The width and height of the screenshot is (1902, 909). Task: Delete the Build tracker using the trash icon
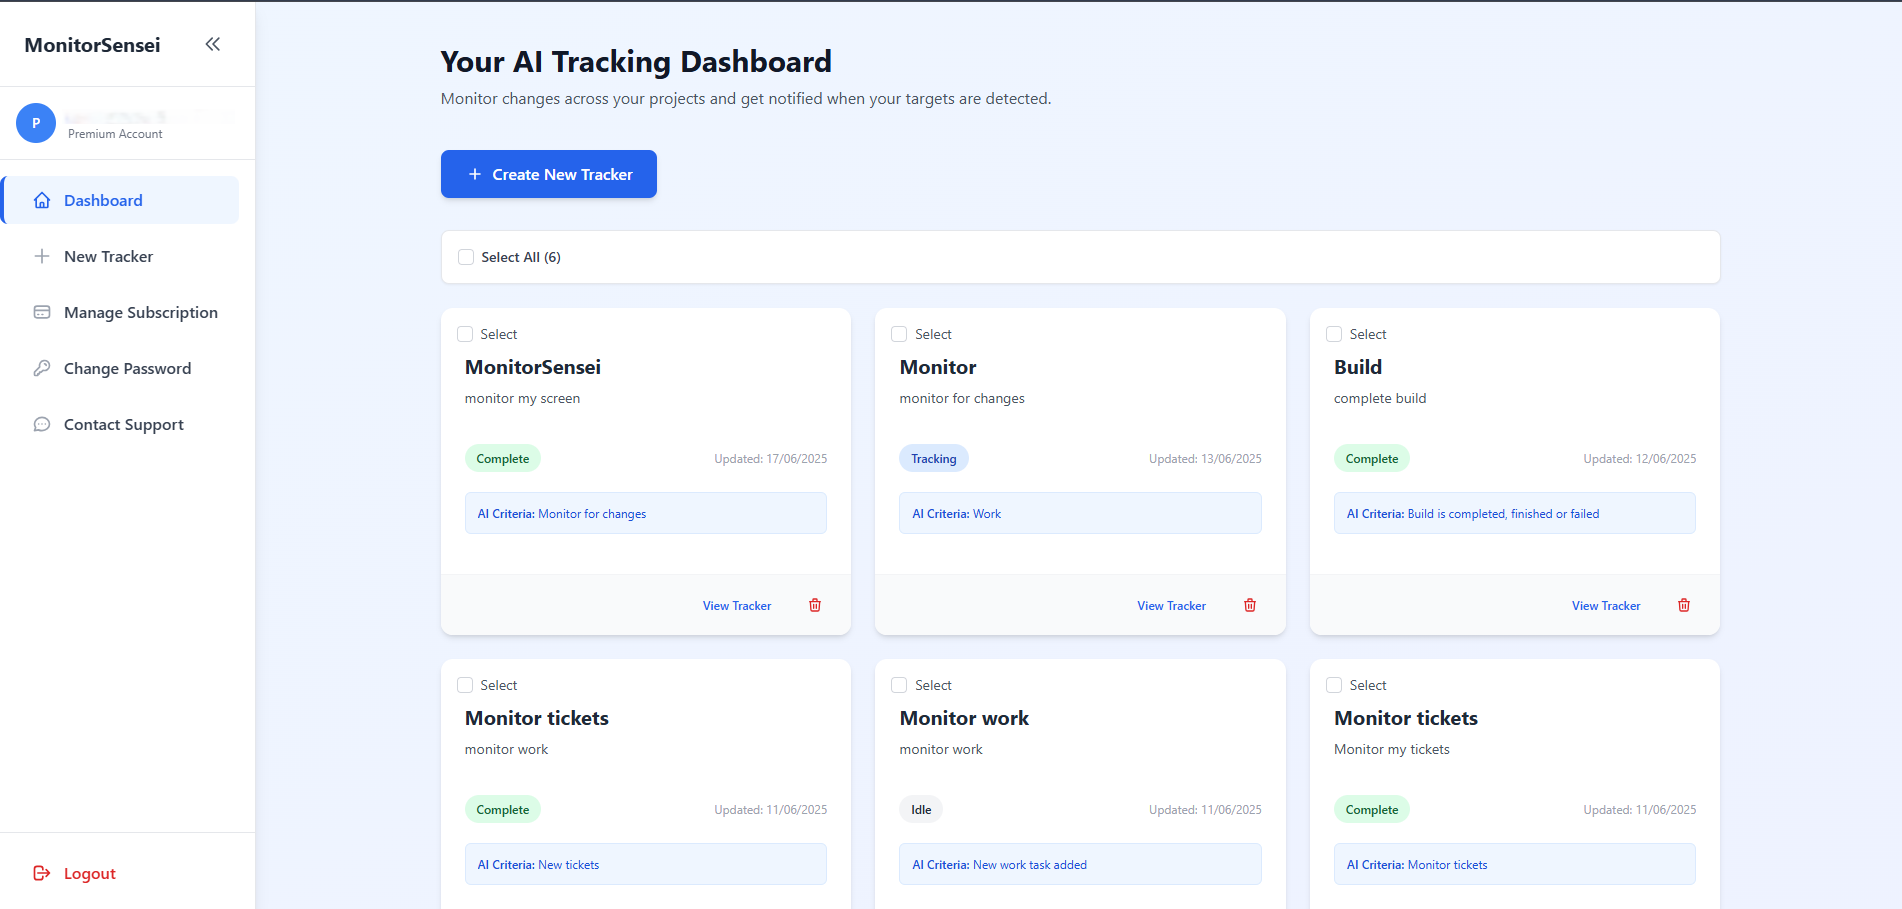tap(1684, 605)
